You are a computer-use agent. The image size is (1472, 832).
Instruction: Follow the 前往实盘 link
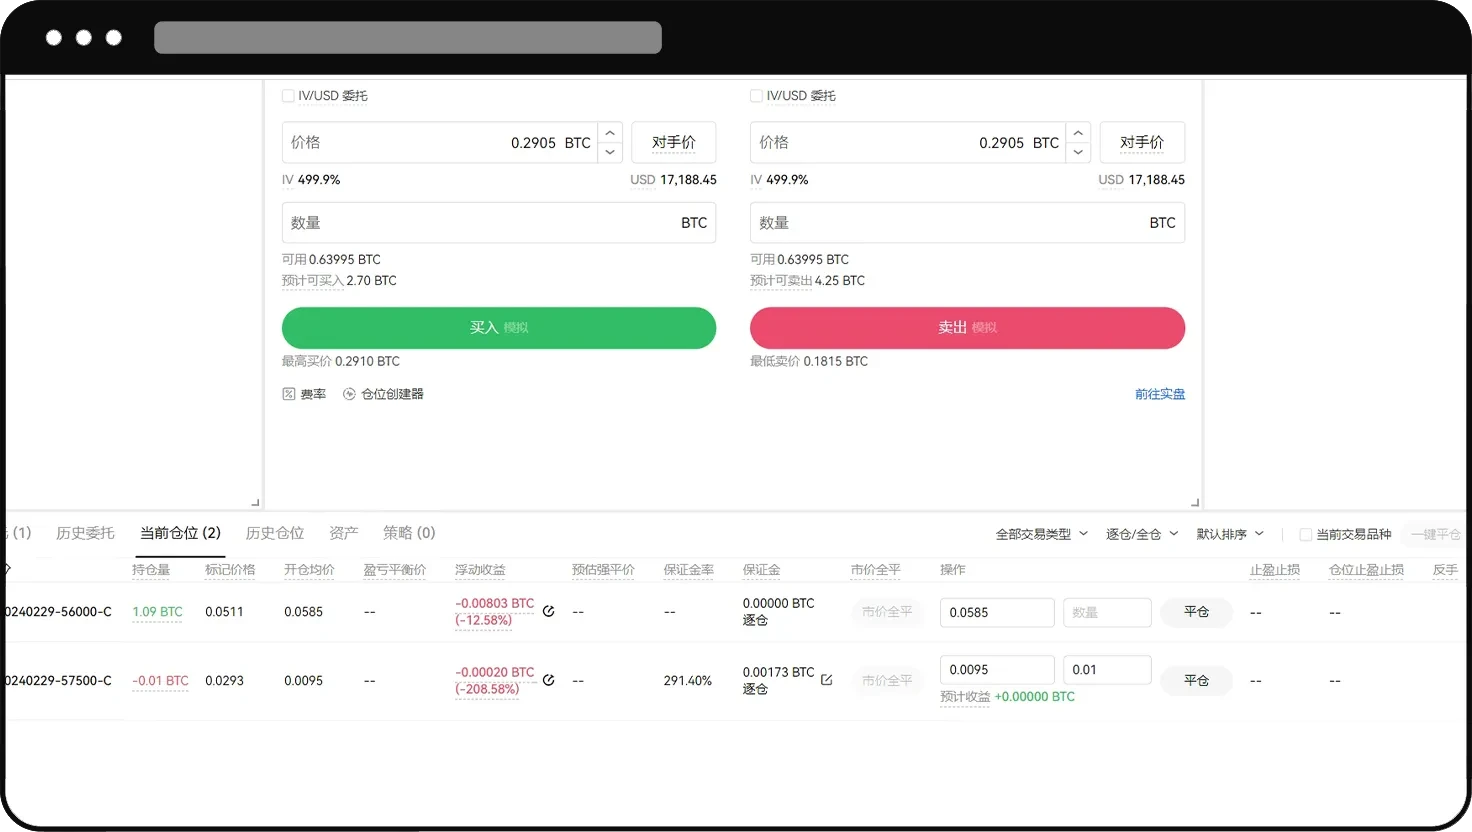[1160, 394]
